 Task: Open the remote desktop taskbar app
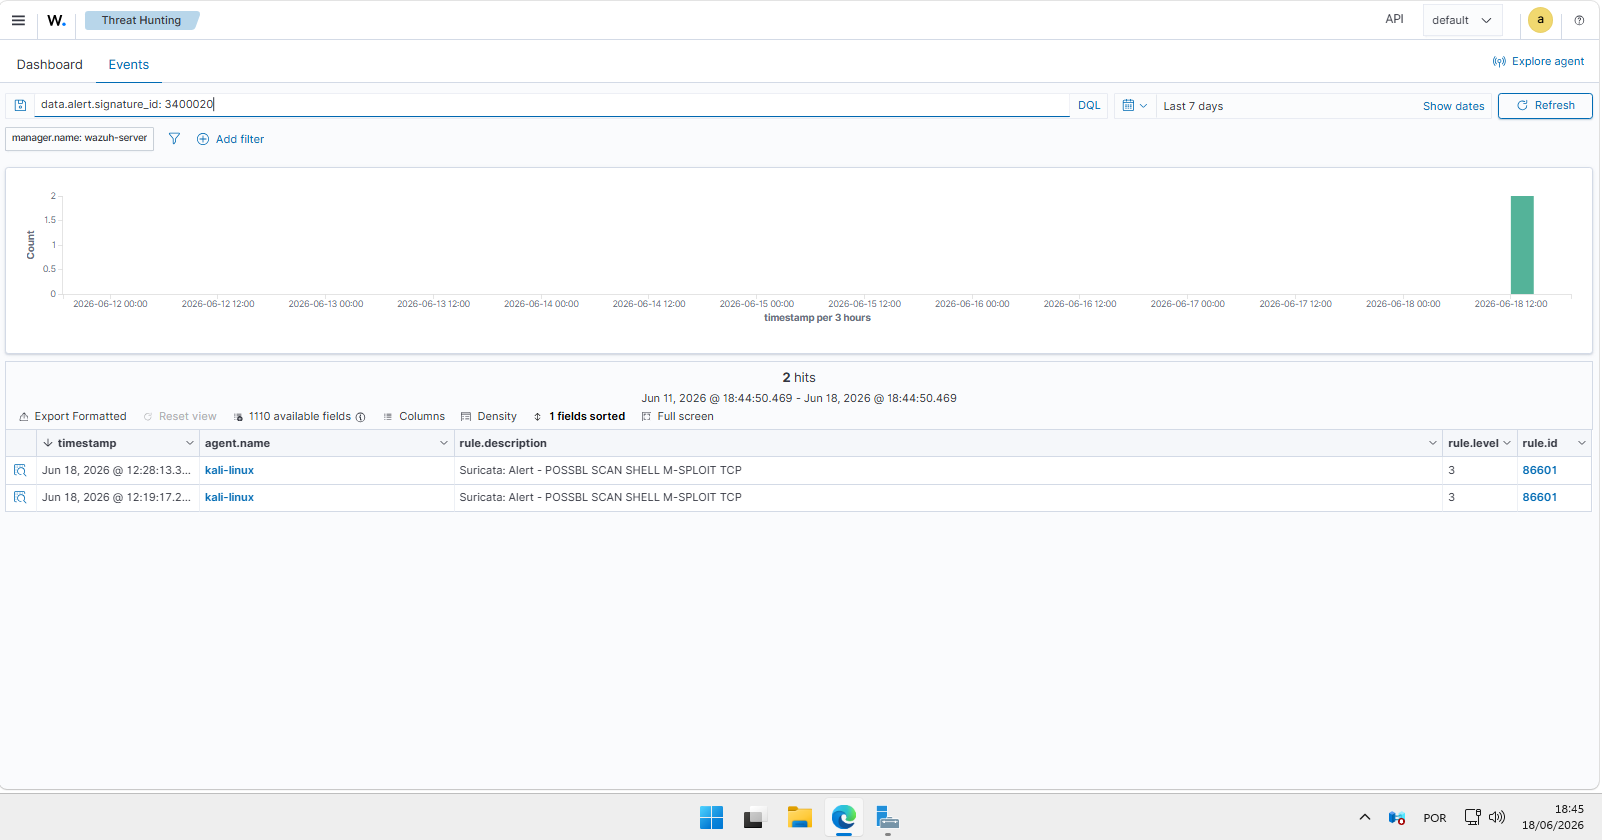point(887,818)
